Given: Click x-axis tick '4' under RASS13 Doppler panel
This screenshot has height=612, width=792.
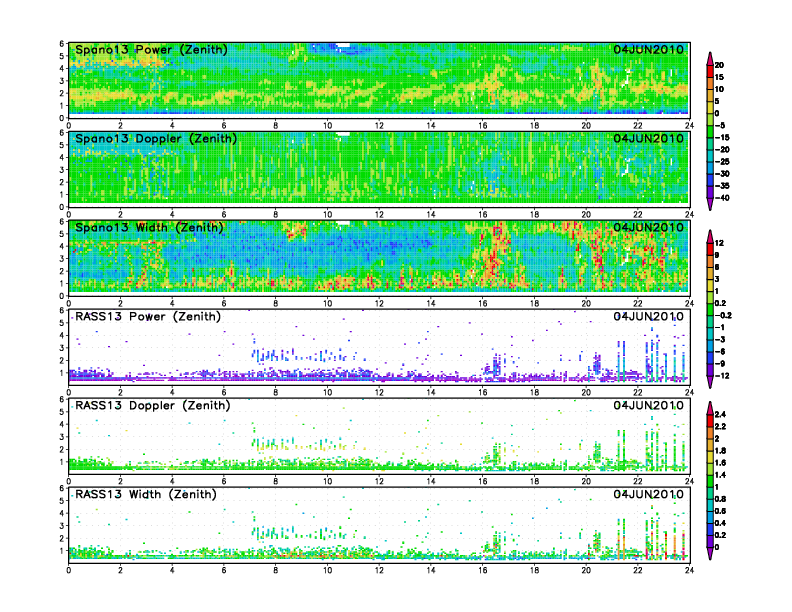Looking at the screenshot, I should coord(172,481).
